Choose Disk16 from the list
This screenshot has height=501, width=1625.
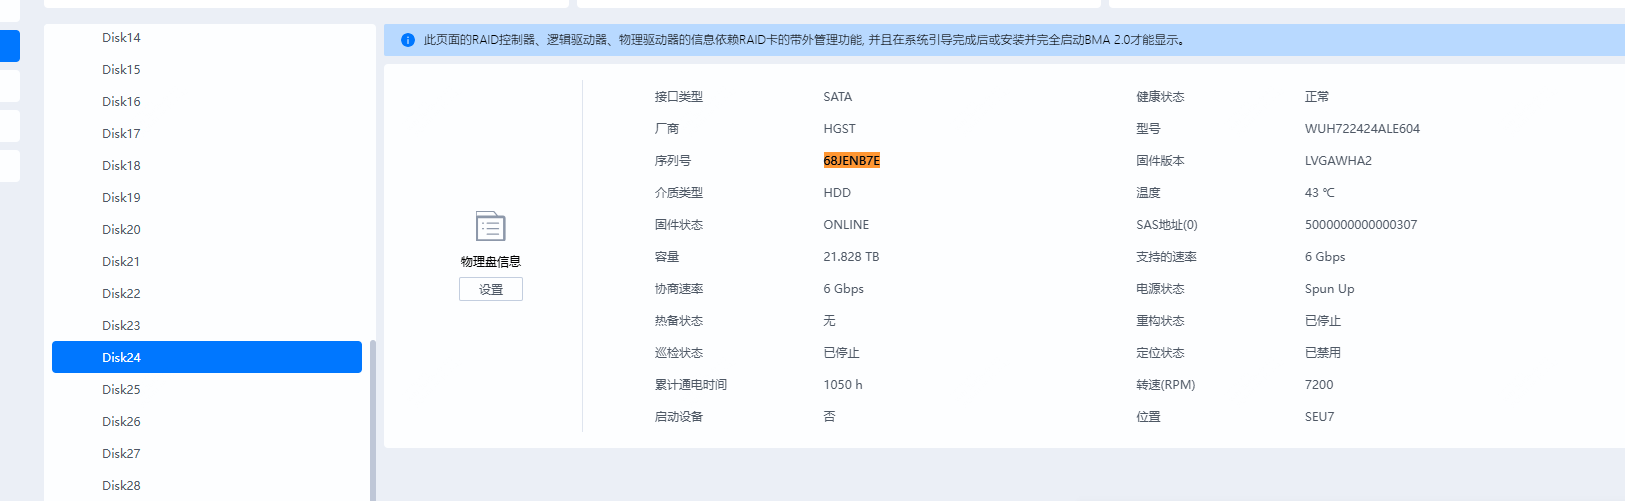(x=121, y=102)
